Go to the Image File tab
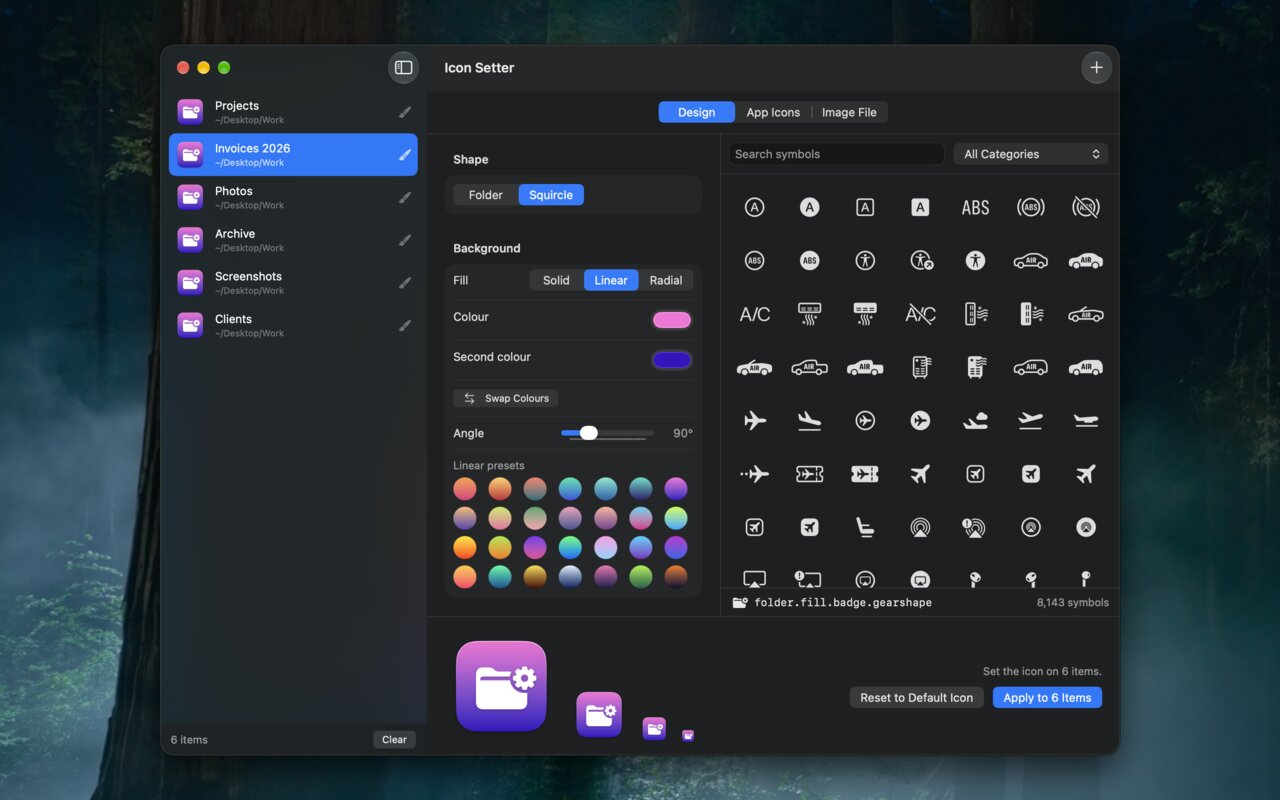Viewport: 1280px width, 800px height. click(x=849, y=112)
